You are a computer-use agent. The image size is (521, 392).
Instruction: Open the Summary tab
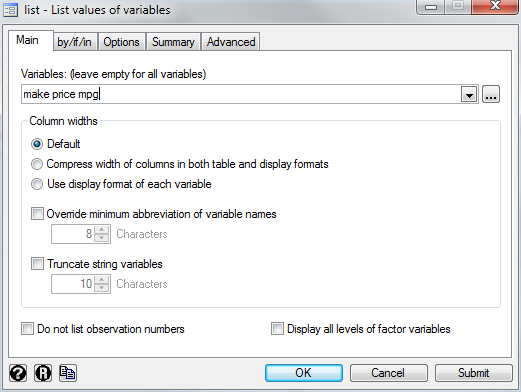173,42
